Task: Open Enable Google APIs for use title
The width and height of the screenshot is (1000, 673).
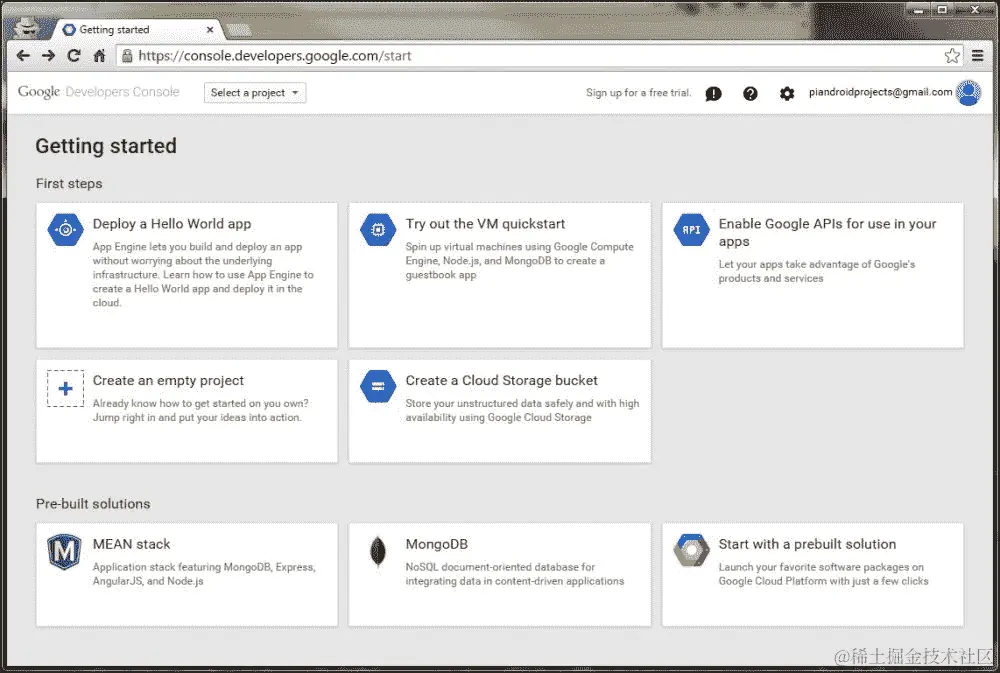Action: tap(827, 232)
